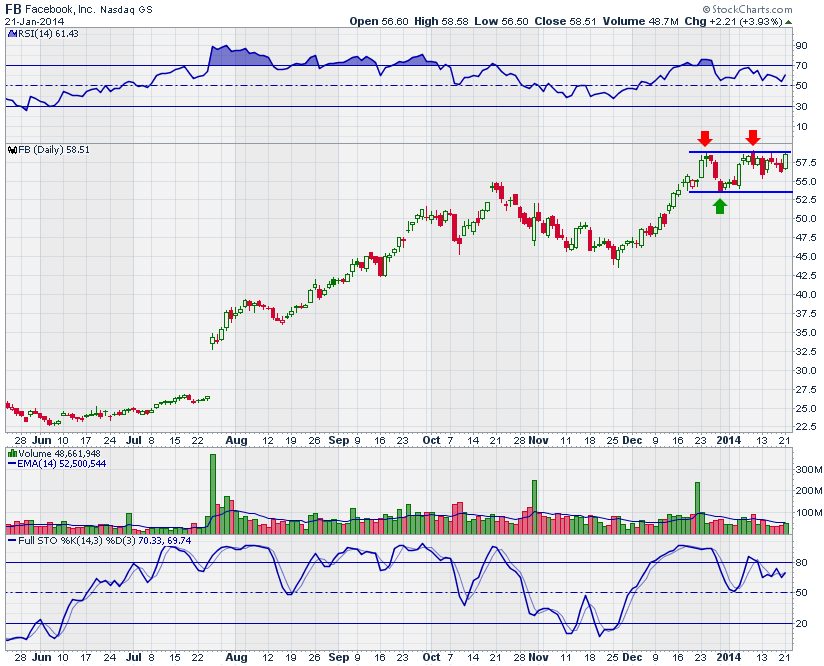Click the blue dash before Full STO
Screen dimensions: 824x666
click(12, 540)
